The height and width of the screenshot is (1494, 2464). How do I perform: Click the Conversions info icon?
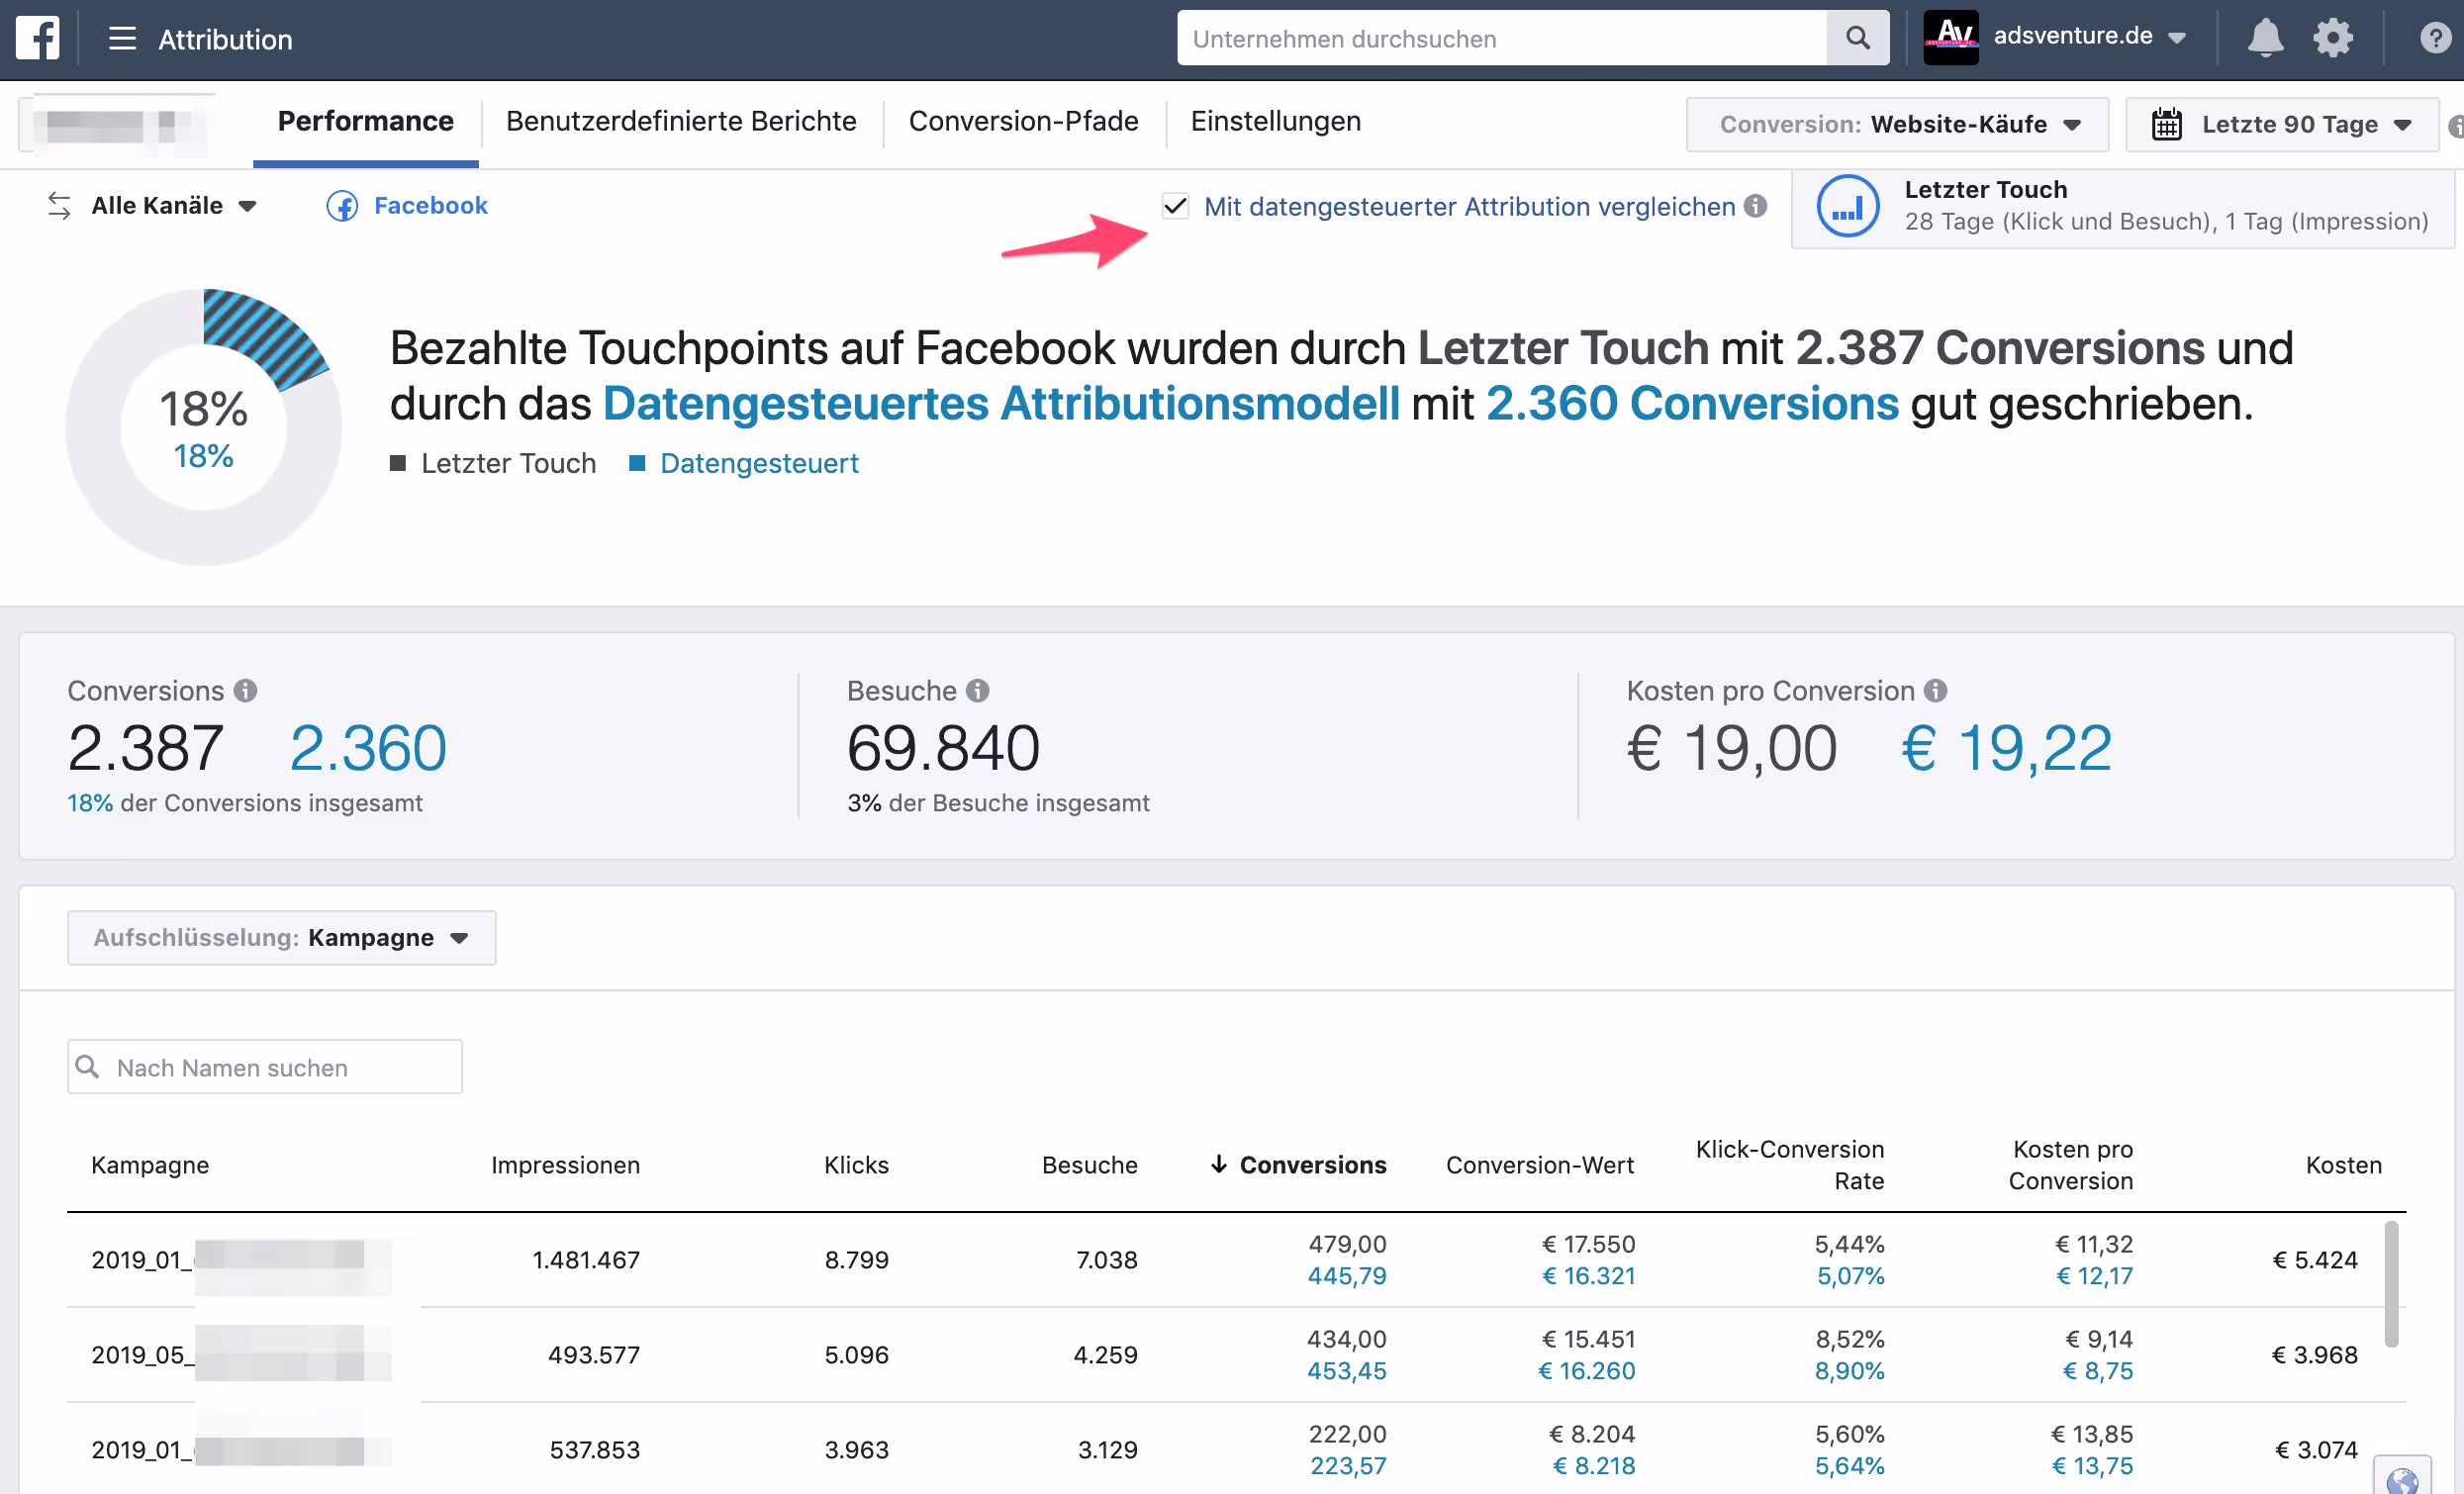245,690
